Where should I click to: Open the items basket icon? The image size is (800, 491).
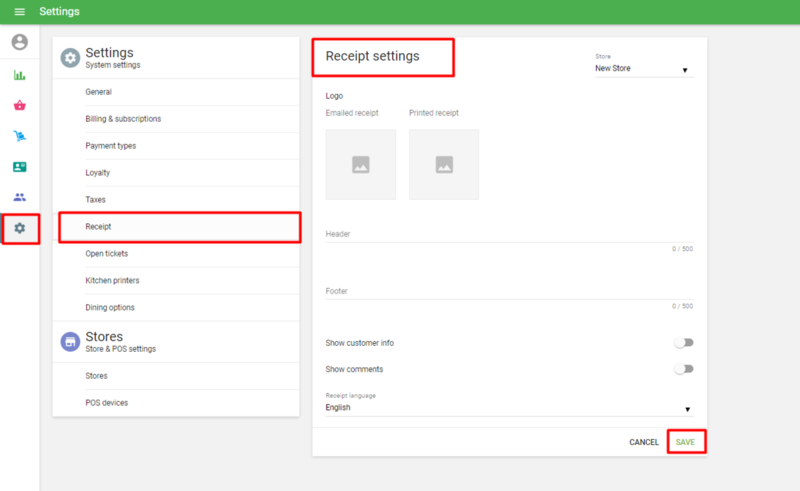[x=19, y=105]
